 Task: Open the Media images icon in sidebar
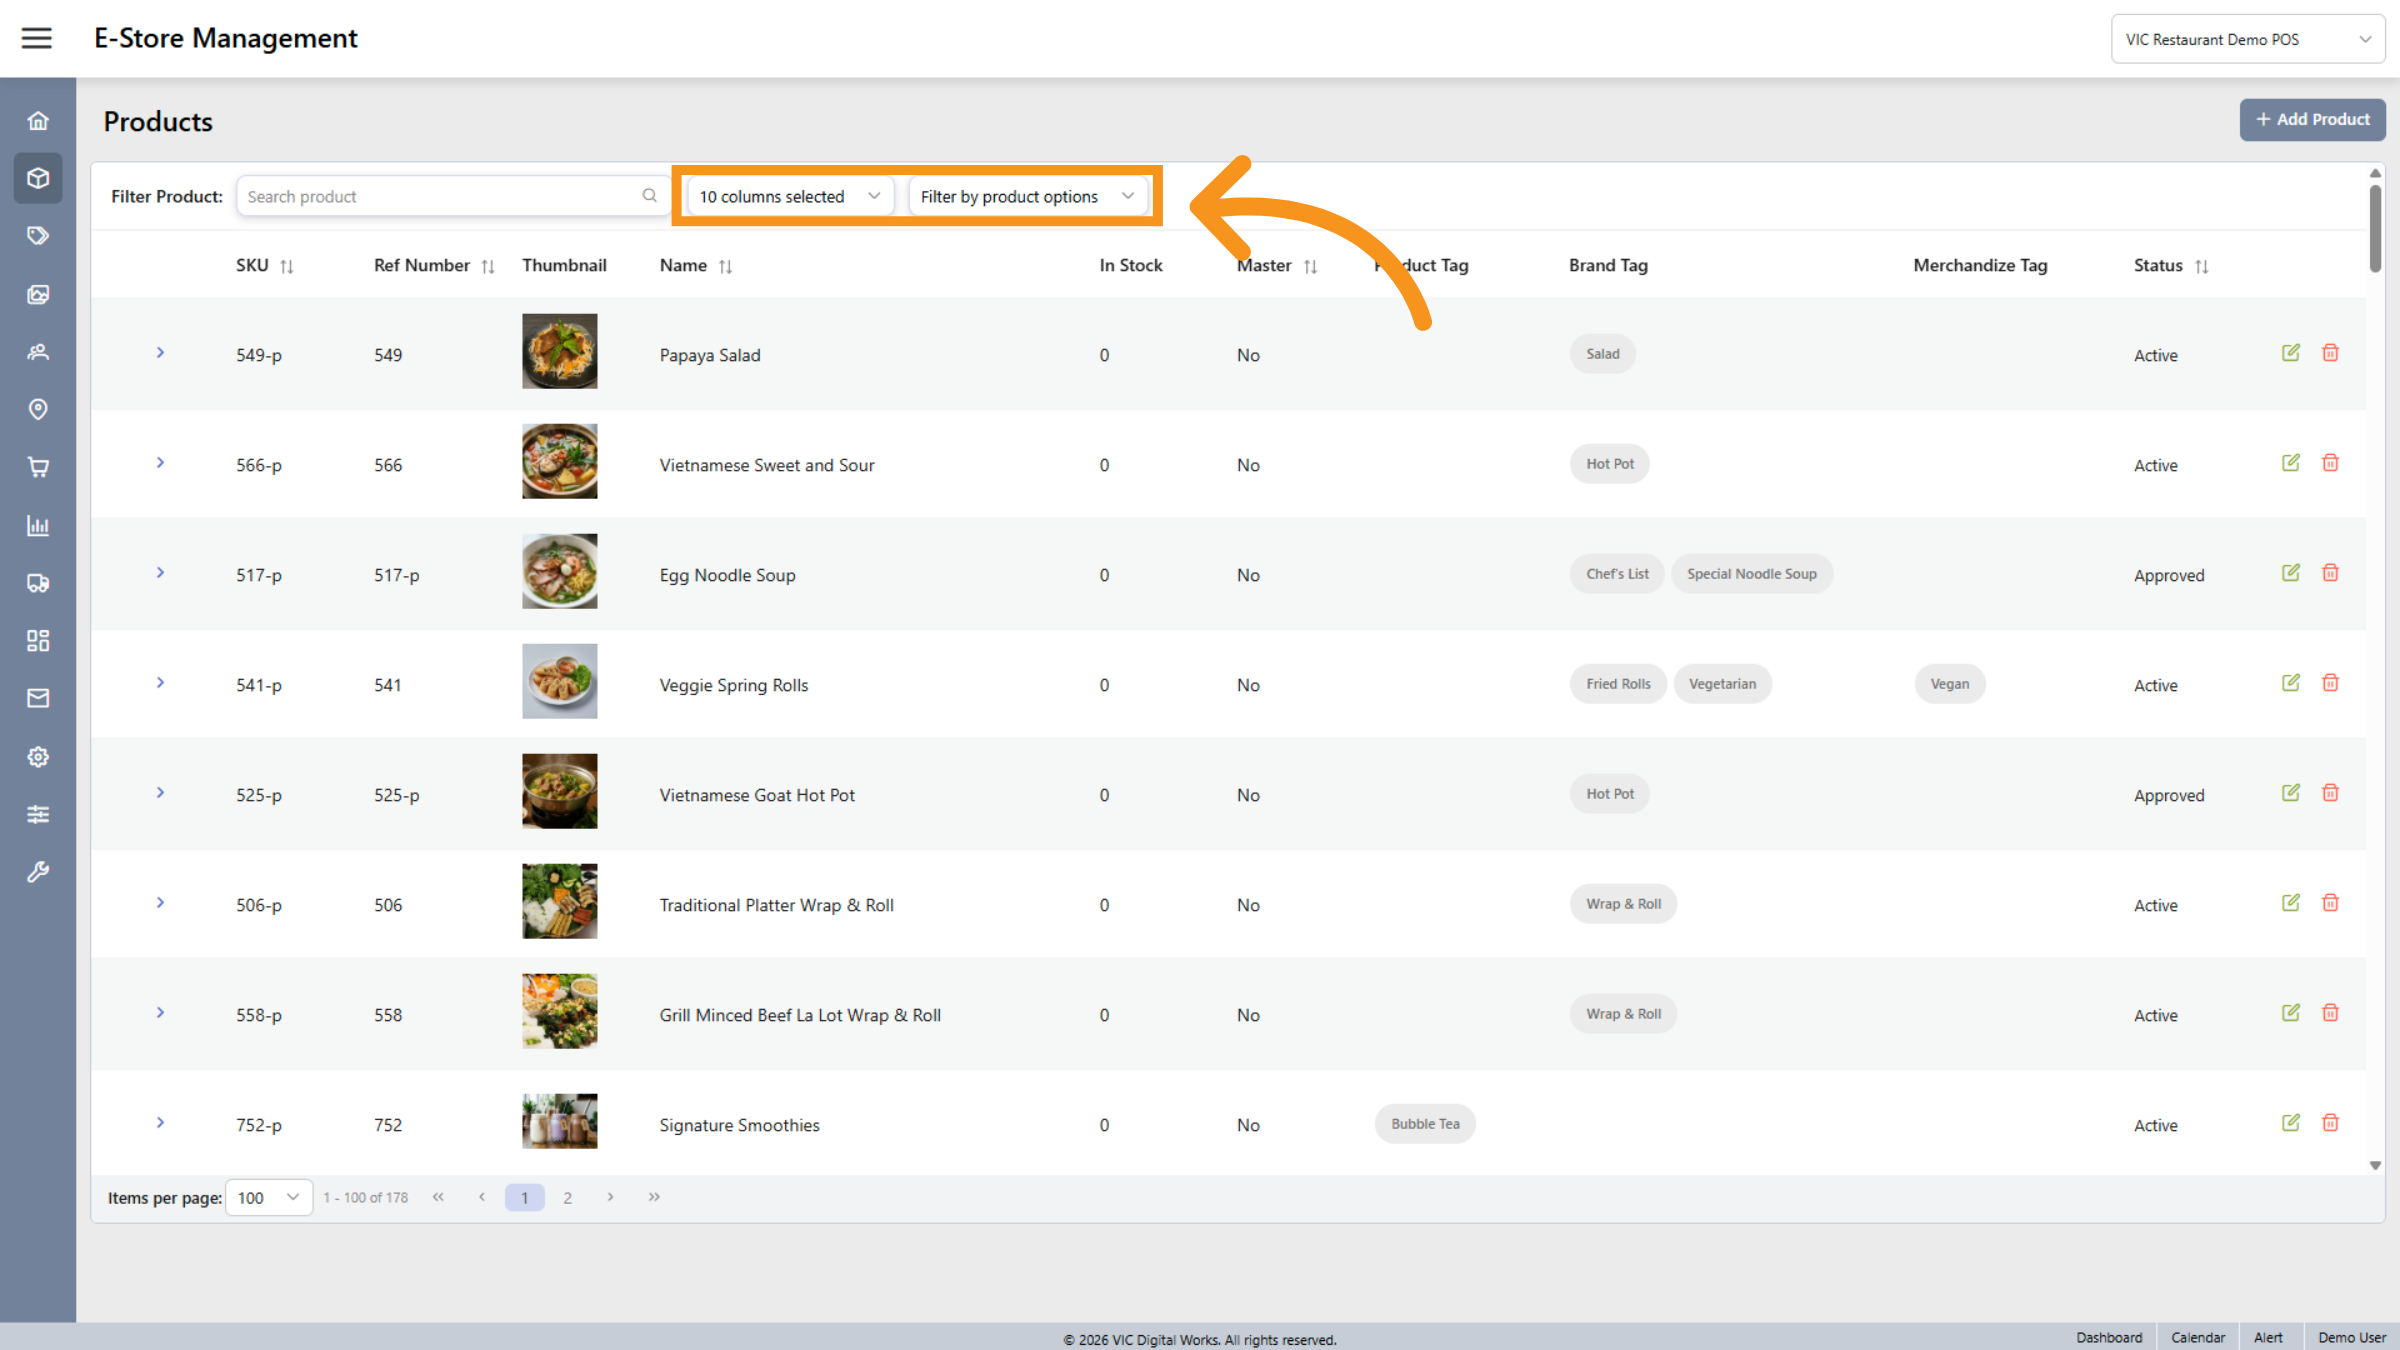point(38,294)
